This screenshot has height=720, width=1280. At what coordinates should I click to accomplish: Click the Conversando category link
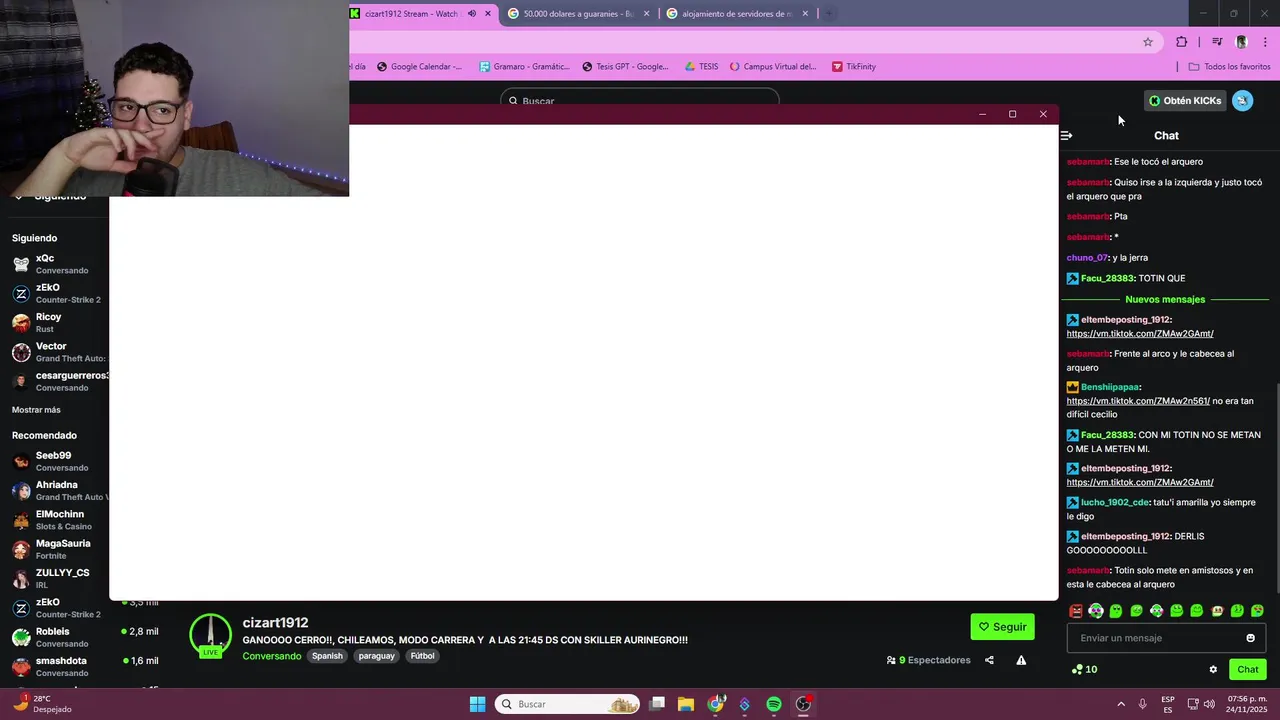pos(271,656)
